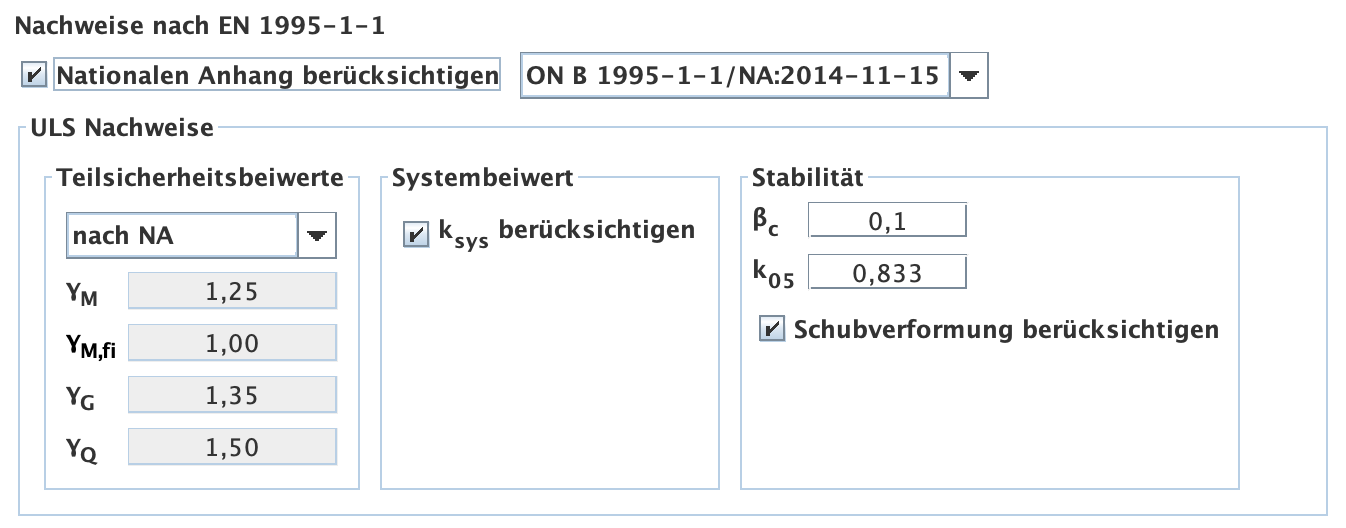Image resolution: width=1346 pixels, height=528 pixels.
Task: Expand the Teilsicherheitsbeiwerte dropdown arrow
Action: pos(317,236)
